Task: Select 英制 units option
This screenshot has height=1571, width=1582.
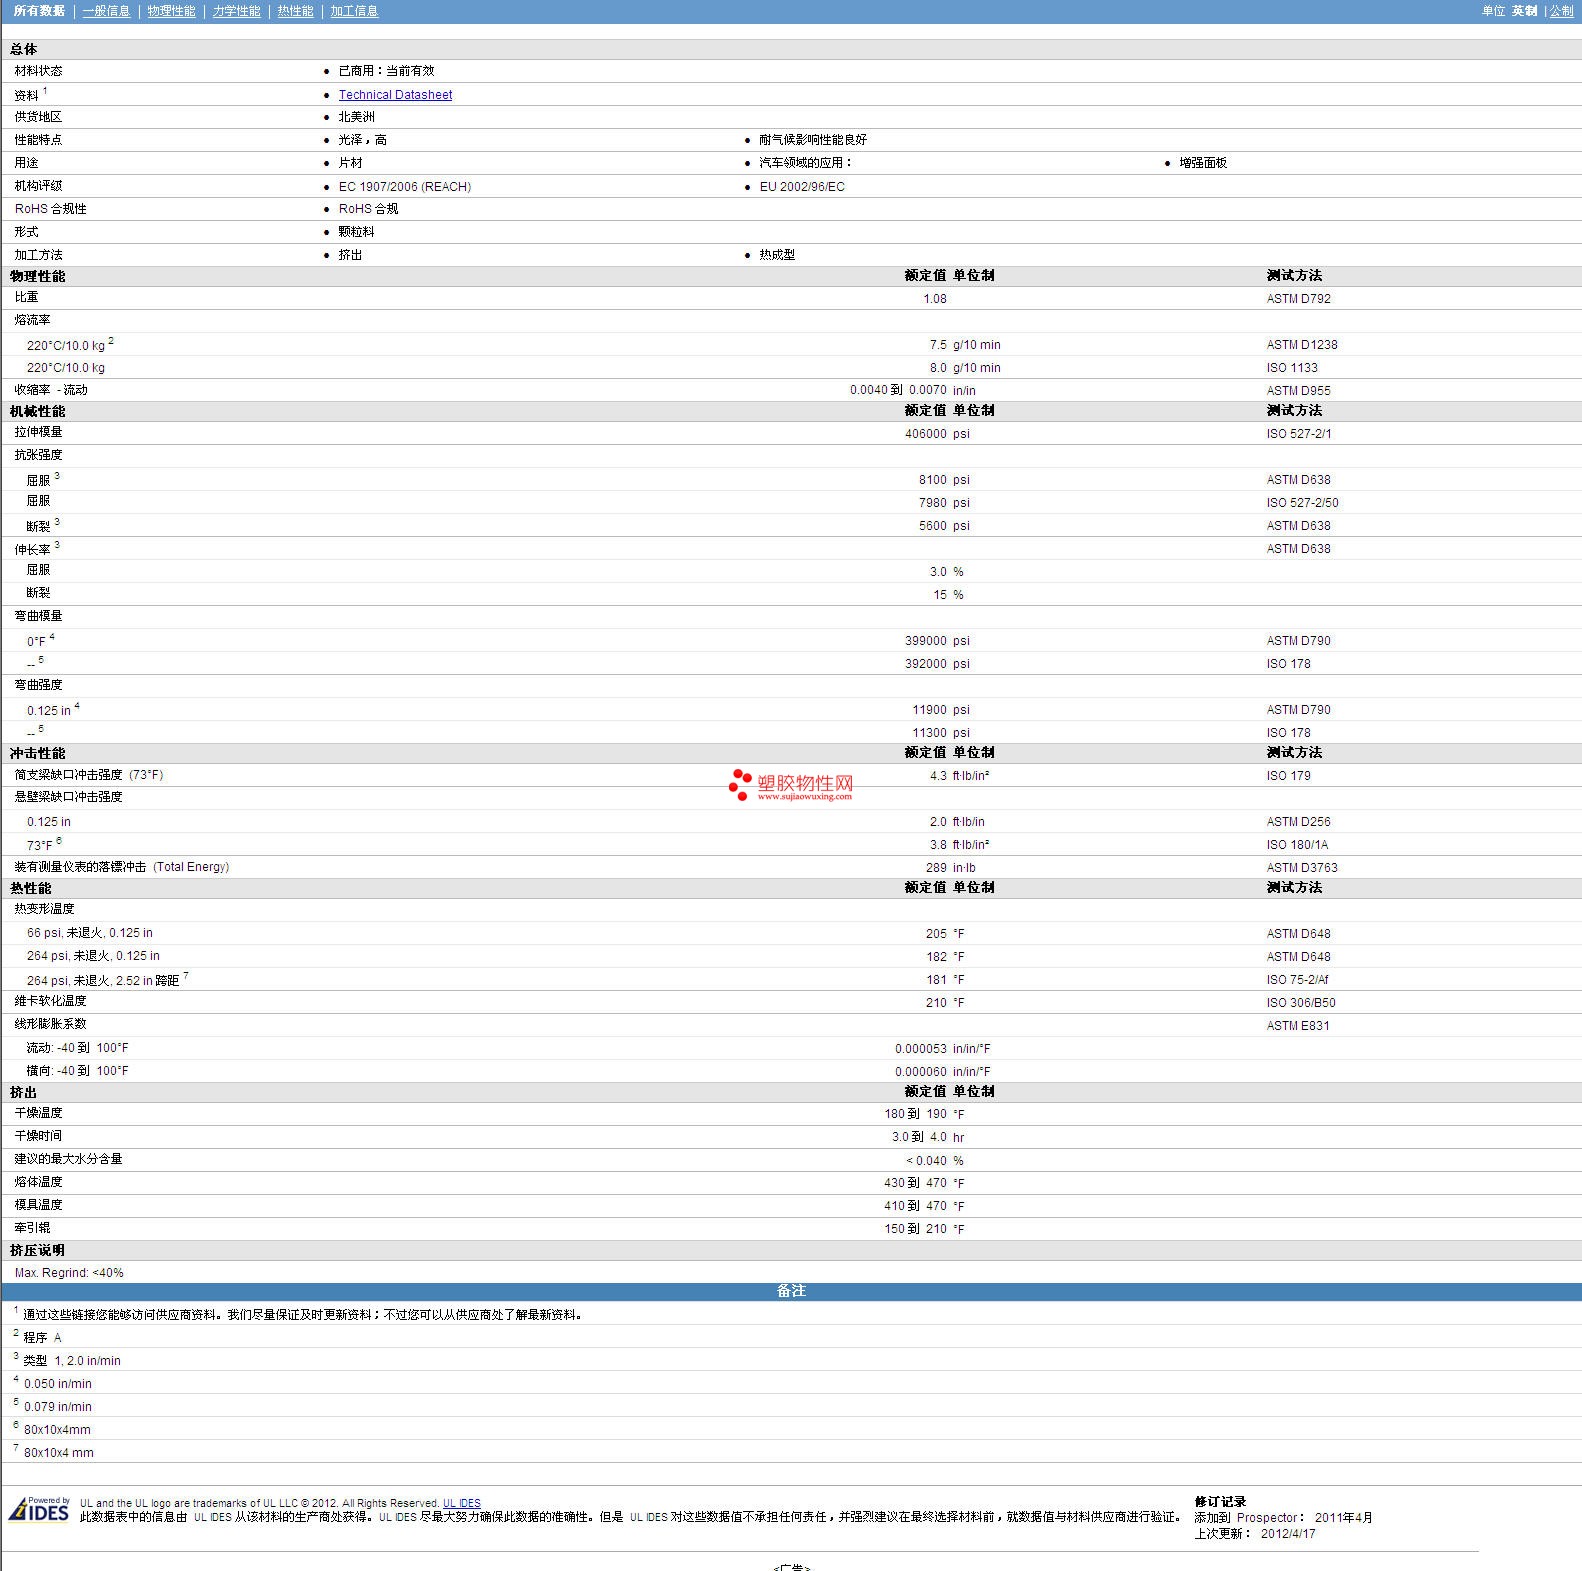Action: click(x=1524, y=11)
